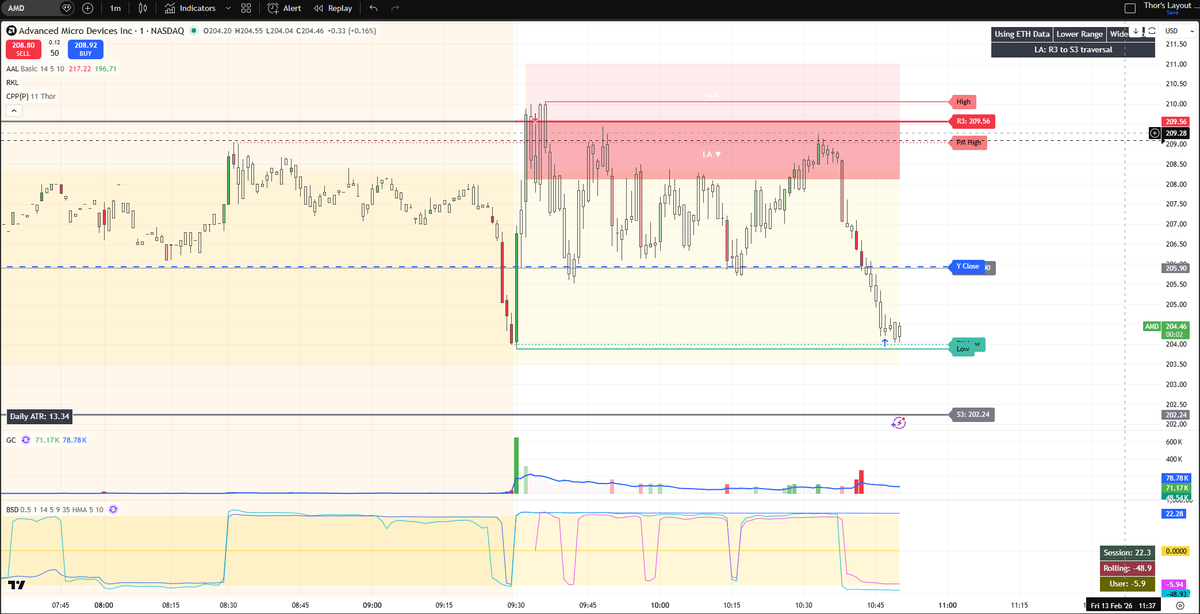Viewport: 1200px width, 614px height.
Task: Select the RKL indicator legend
Action: point(12,83)
